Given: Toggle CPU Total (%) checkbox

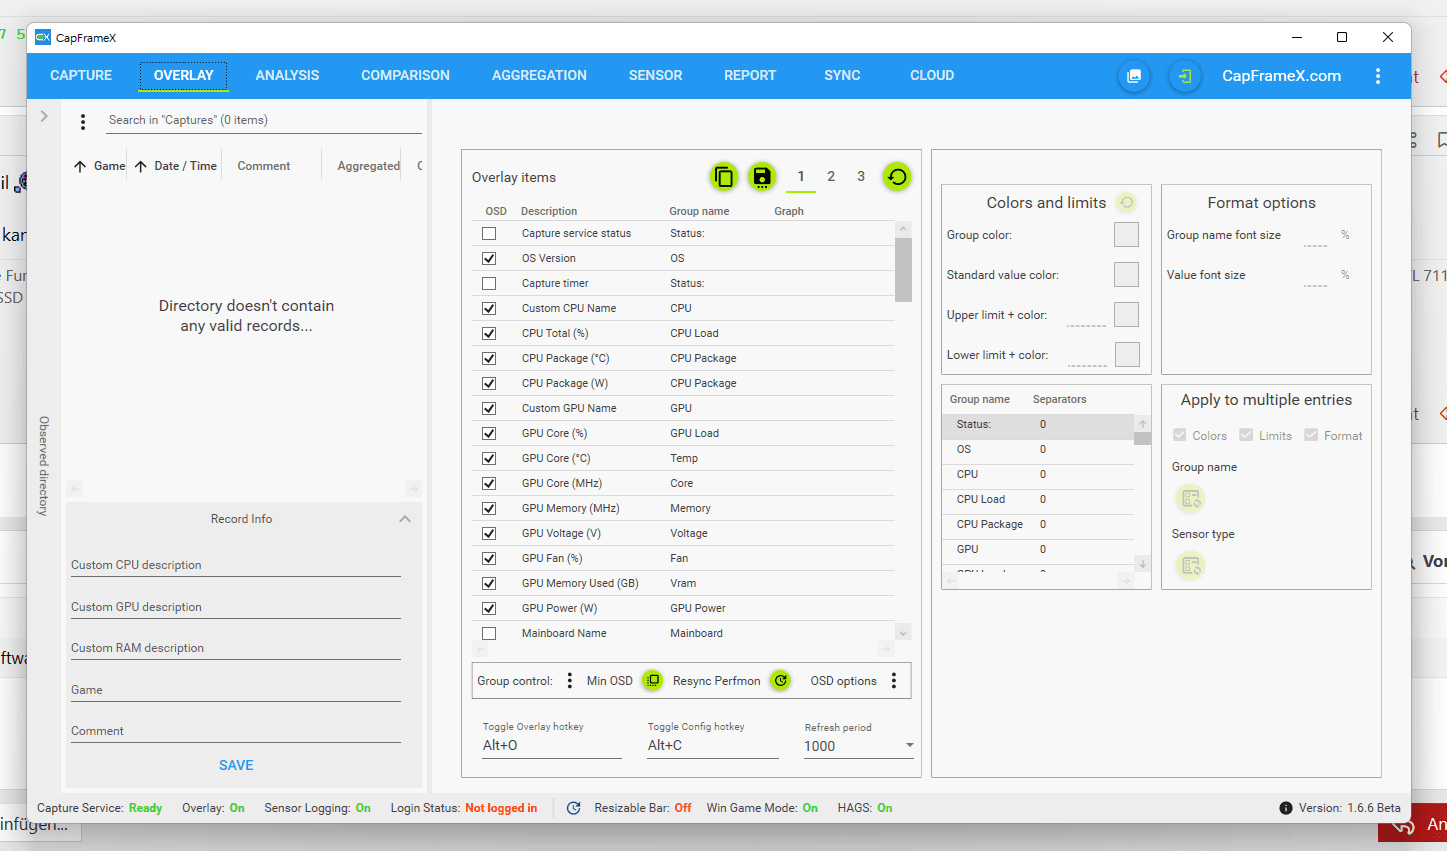Looking at the screenshot, I should pyautogui.click(x=489, y=333).
